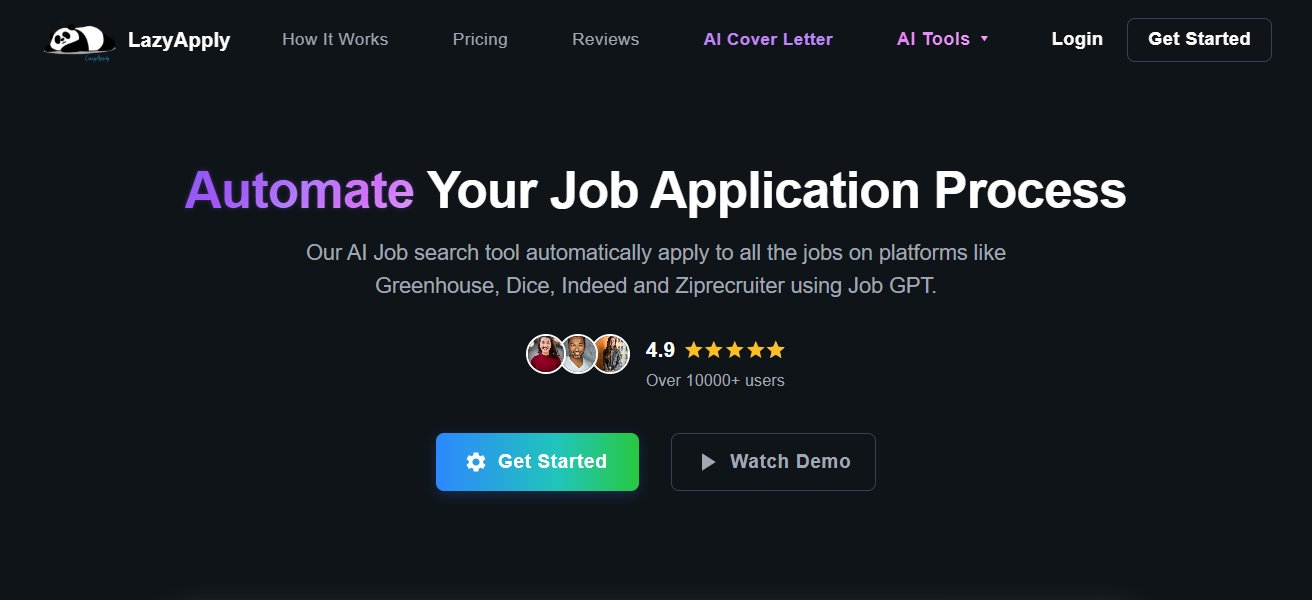
Task: Click the third user avatar photo
Action: pos(611,354)
